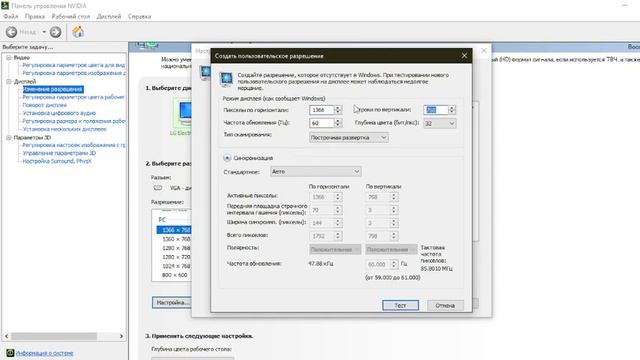Screen dimensions: 640x360
Task: Select 1360 × 768 in the resolution list
Action: 176,239
